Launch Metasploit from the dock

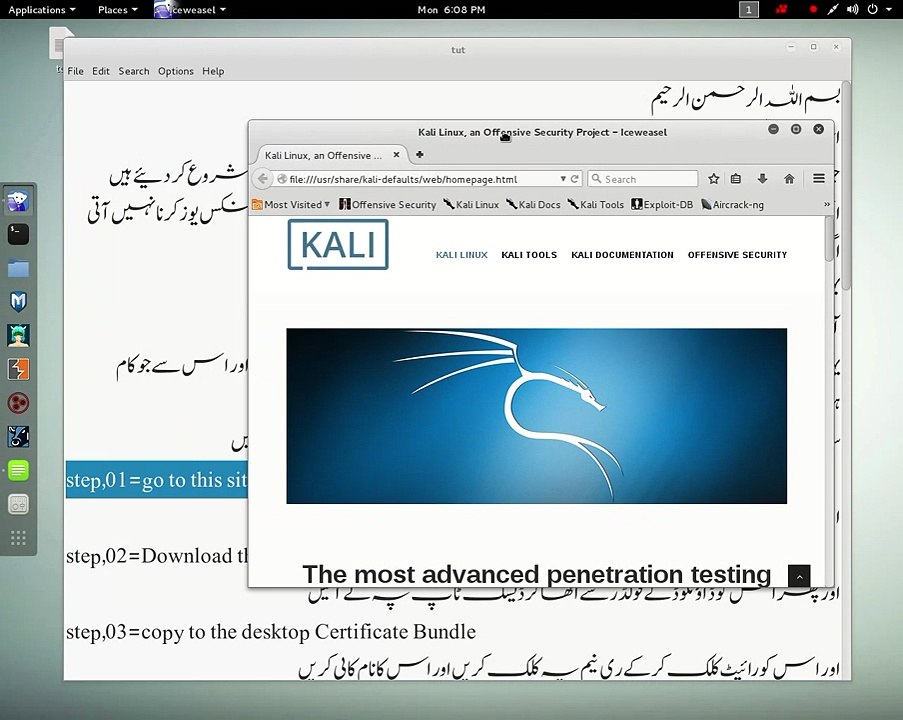click(x=18, y=301)
